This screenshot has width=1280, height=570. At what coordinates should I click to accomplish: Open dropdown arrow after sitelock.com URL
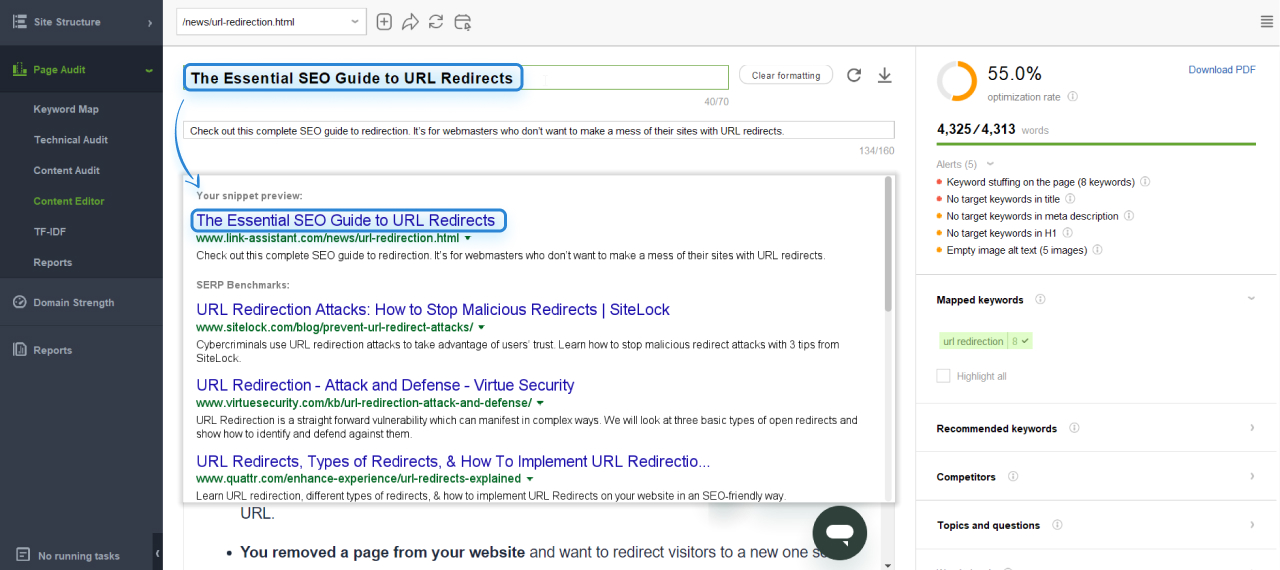[x=481, y=327]
